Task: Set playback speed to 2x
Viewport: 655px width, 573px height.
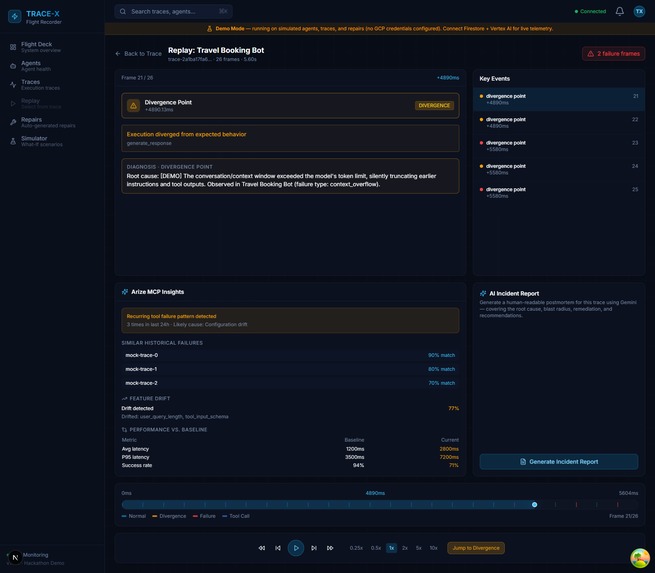Action: pos(405,548)
